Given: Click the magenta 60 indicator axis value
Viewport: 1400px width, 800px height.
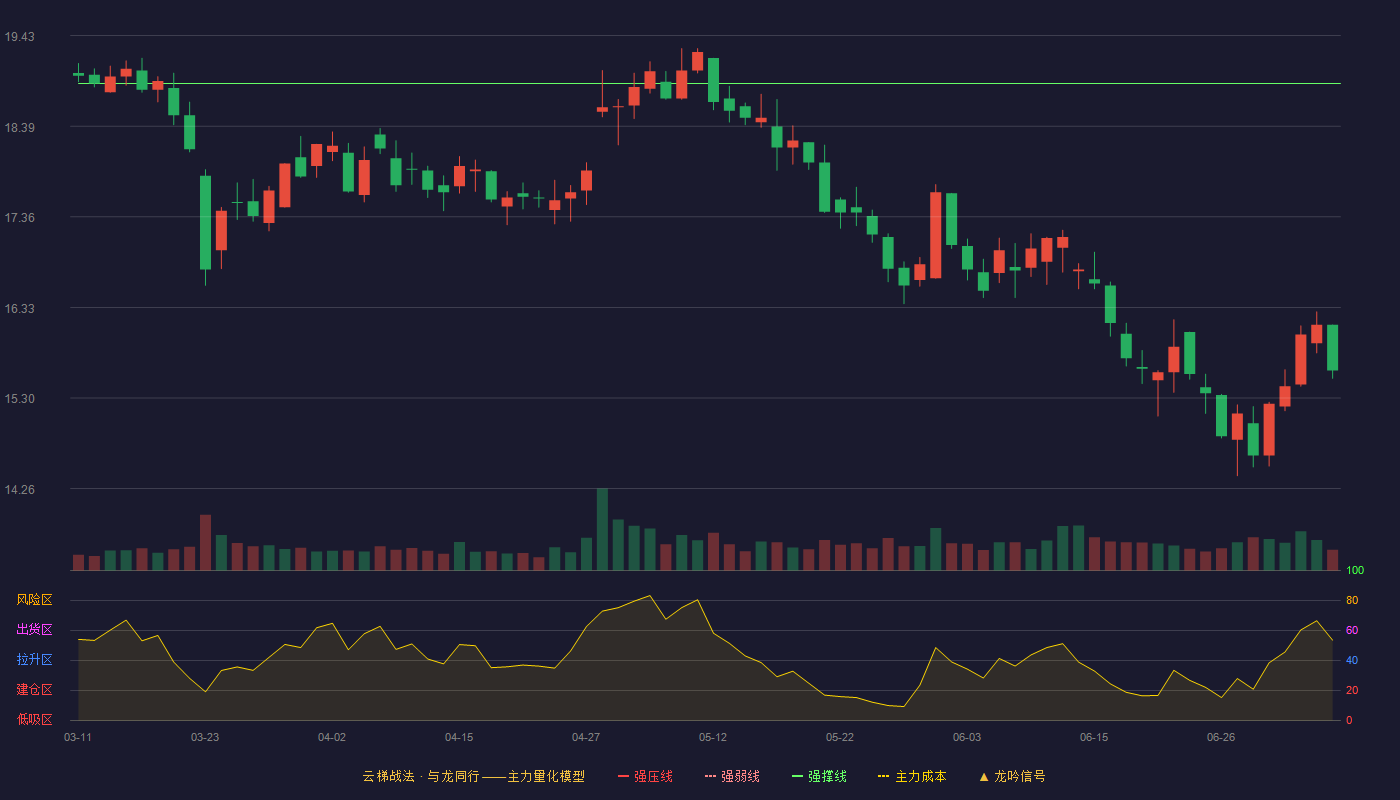Looking at the screenshot, I should (1352, 630).
